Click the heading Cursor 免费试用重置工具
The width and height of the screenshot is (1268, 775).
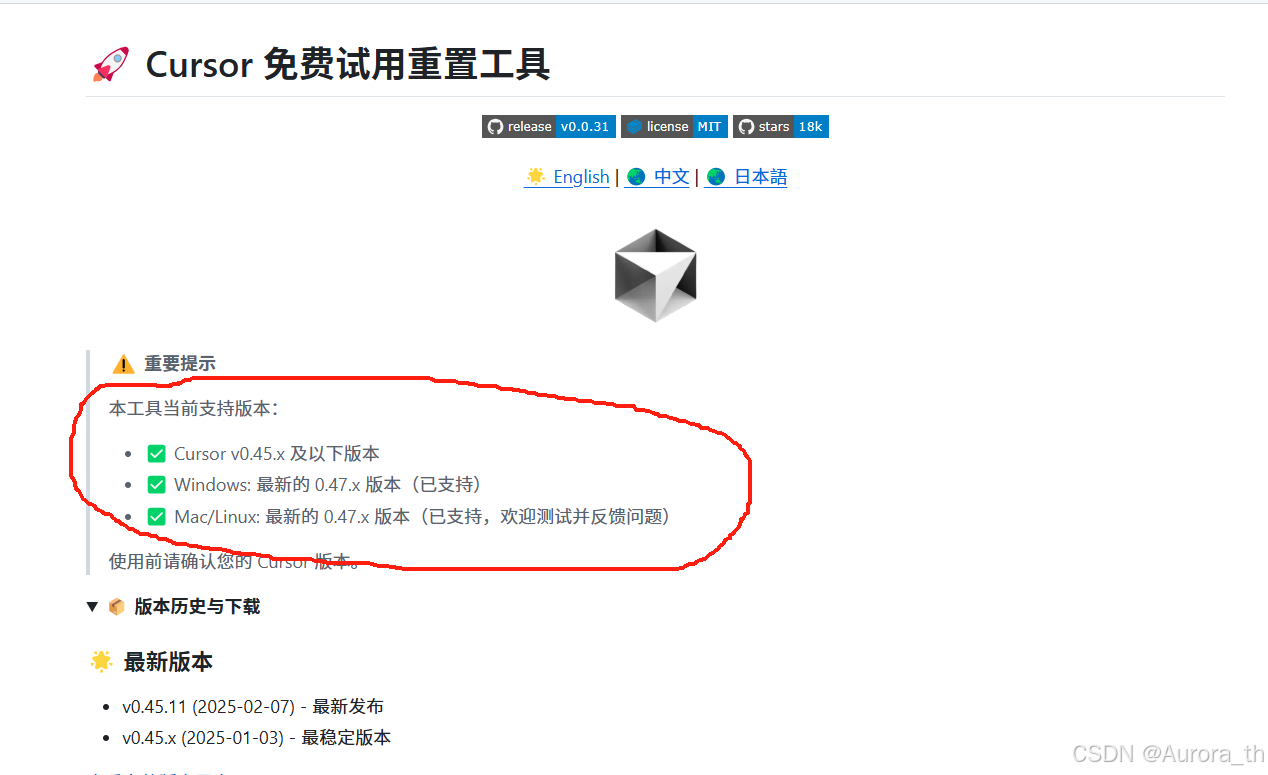click(x=348, y=65)
